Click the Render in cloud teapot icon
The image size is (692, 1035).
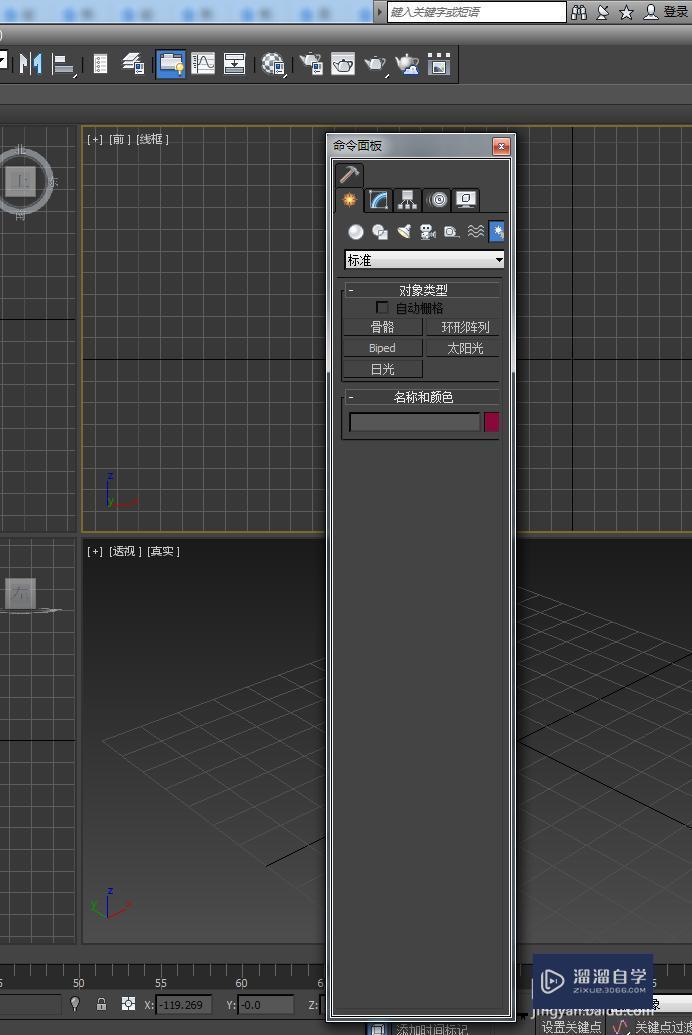click(407, 64)
